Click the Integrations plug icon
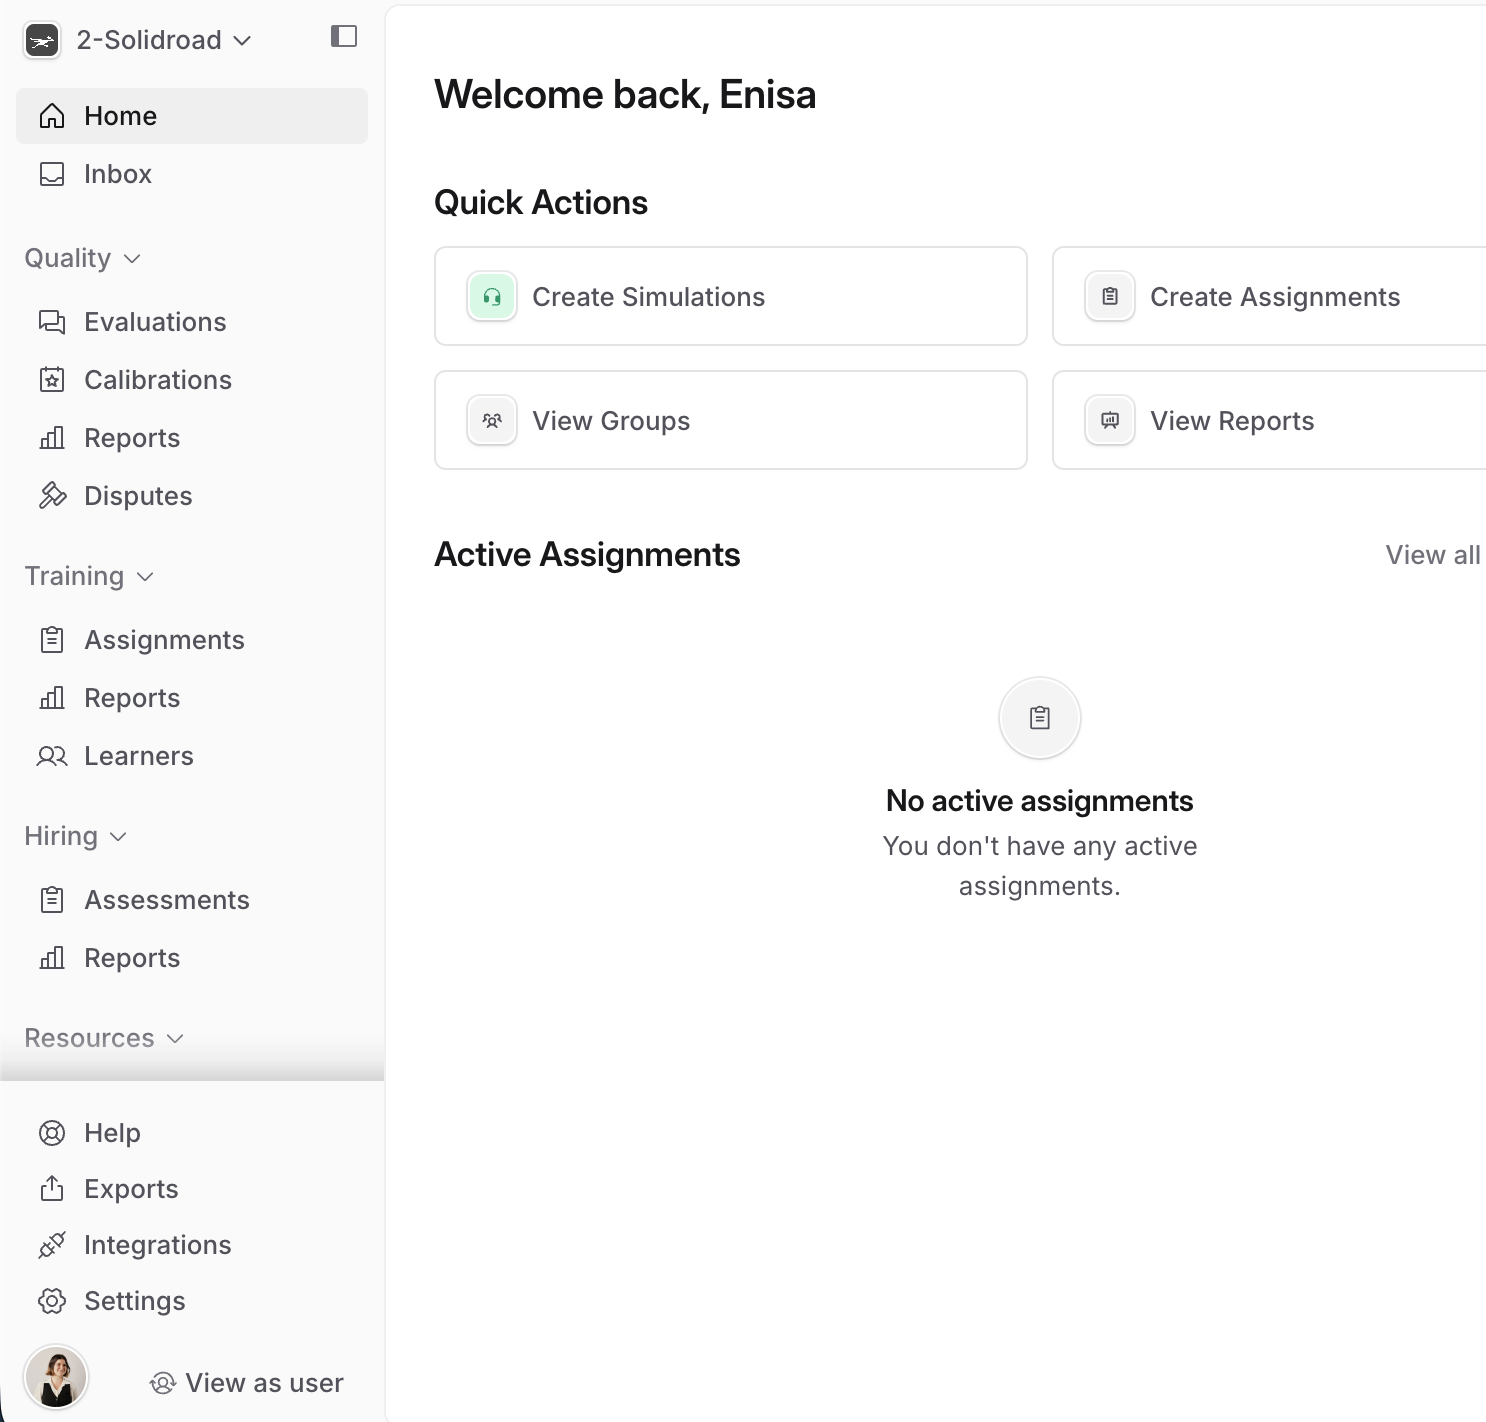The height and width of the screenshot is (1422, 1486). [x=52, y=1245]
